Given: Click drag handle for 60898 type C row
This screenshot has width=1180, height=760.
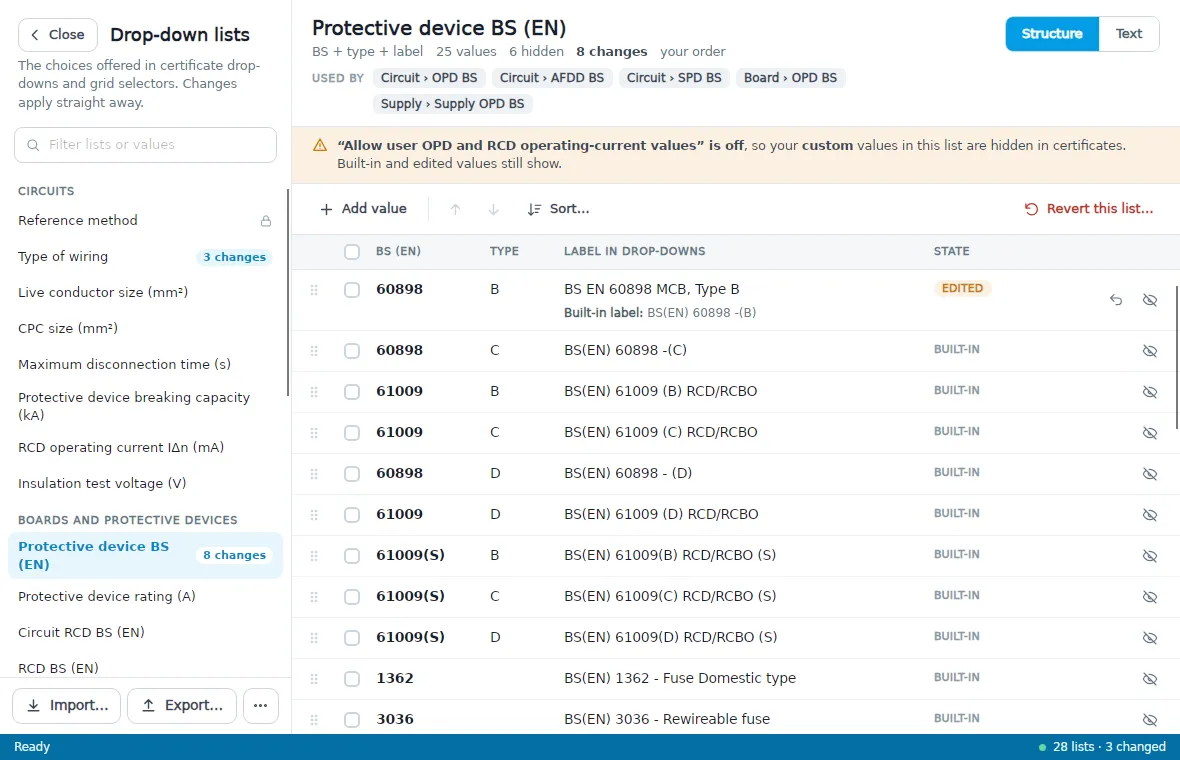Looking at the screenshot, I should (x=314, y=351).
